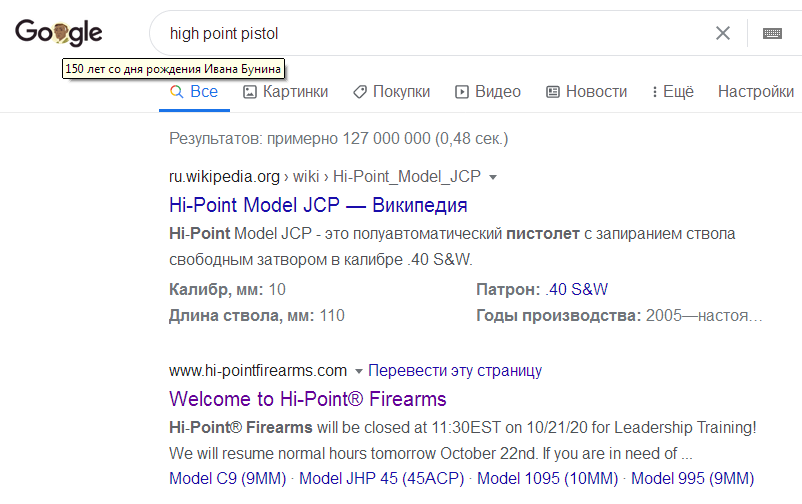Expand dropdown arrow next to Wikipedia URL
Viewport: 802px width, 504px height.
point(493,177)
